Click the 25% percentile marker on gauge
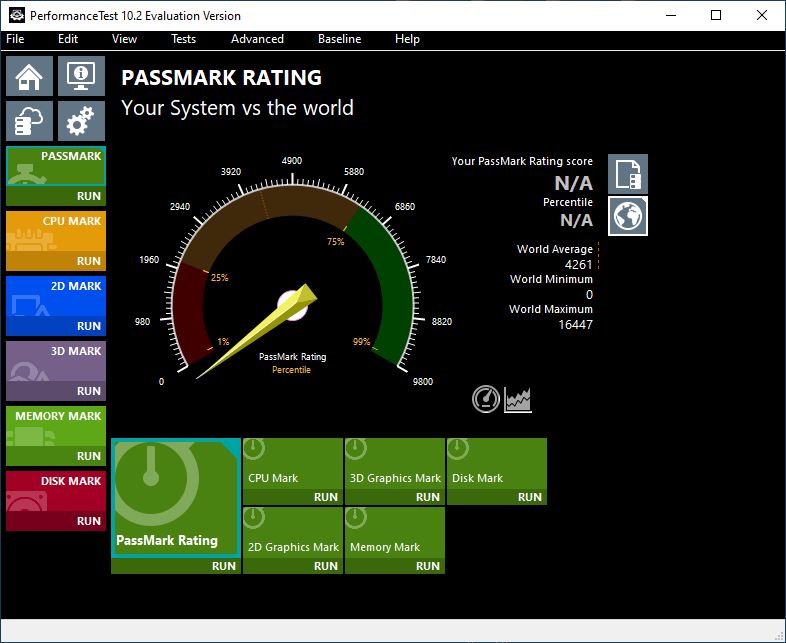Viewport: 786px width, 643px height. click(220, 278)
